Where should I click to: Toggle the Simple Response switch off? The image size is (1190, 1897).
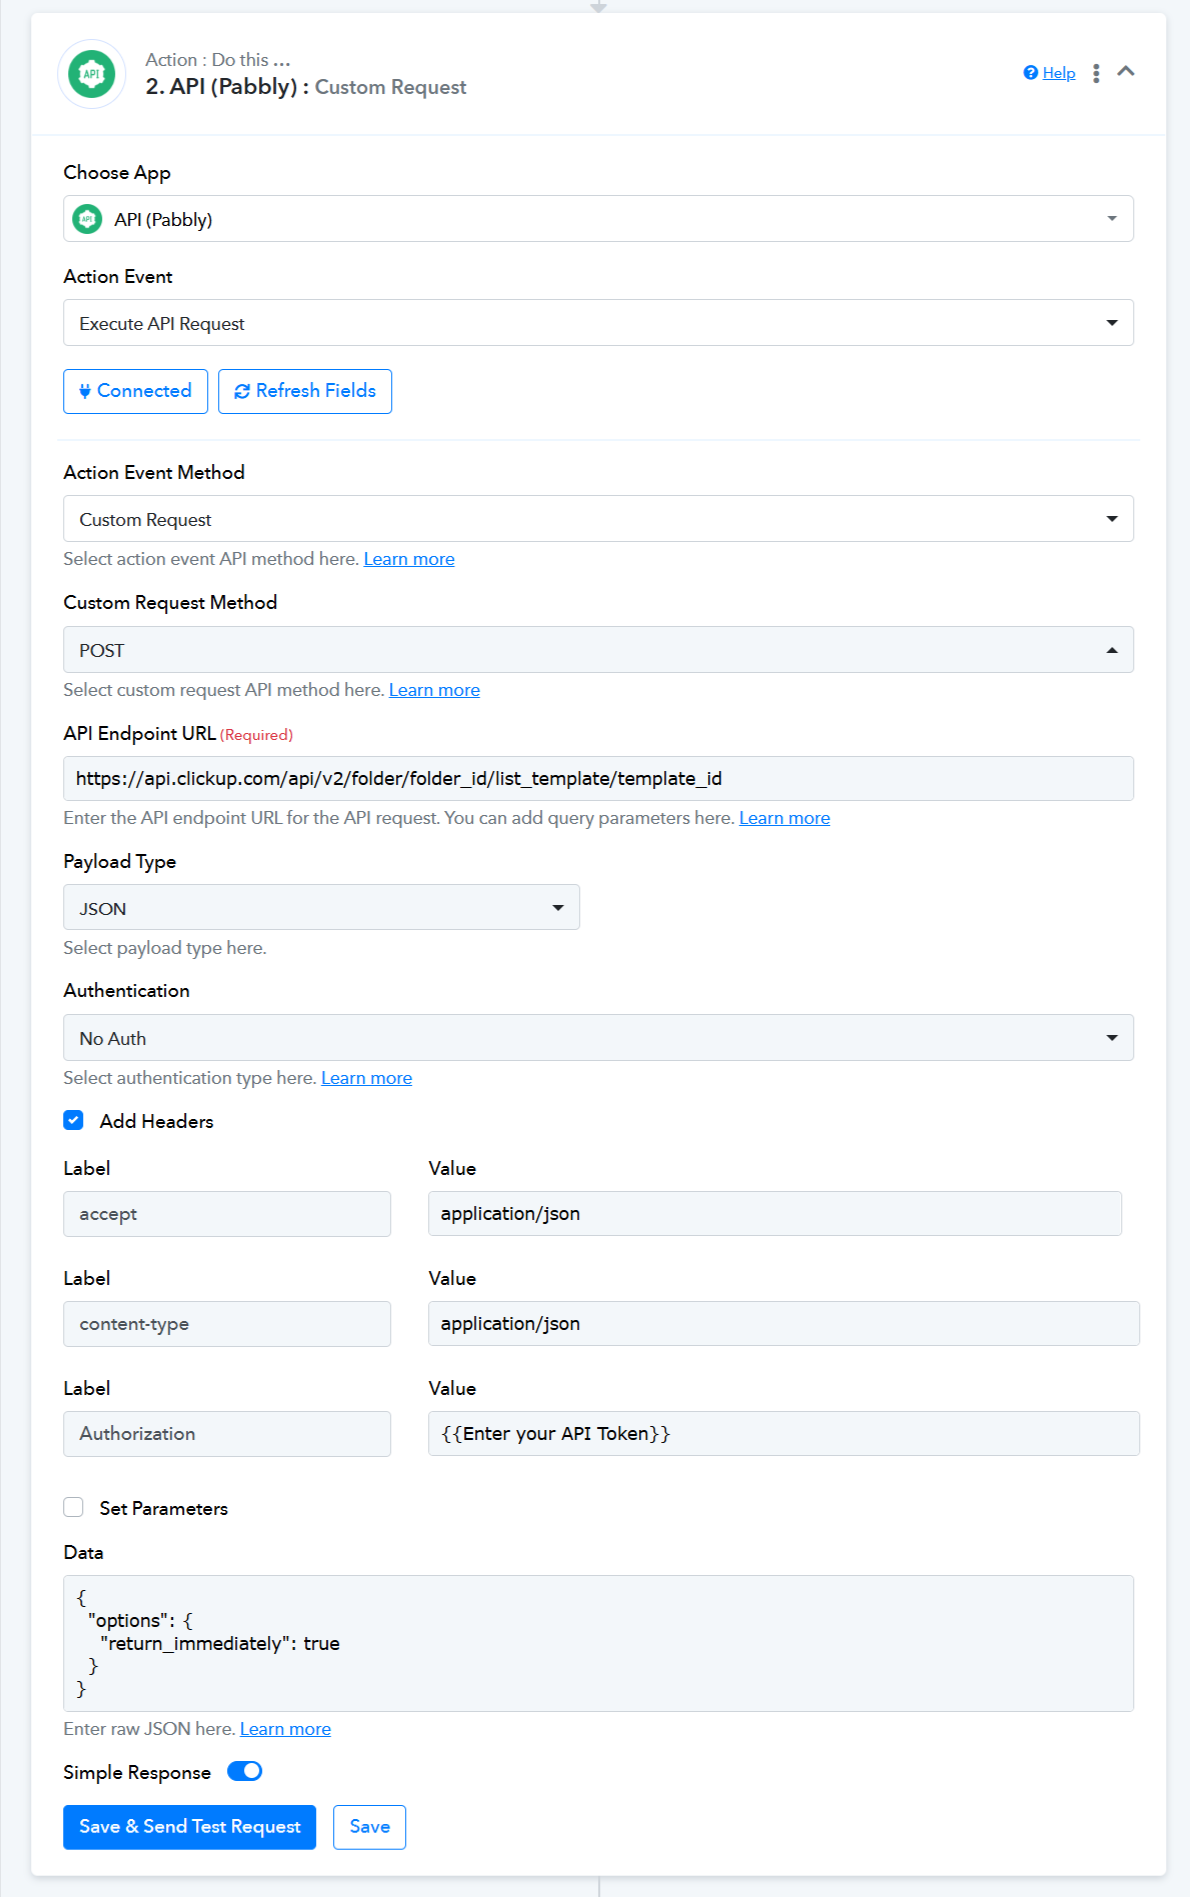coord(244,1772)
